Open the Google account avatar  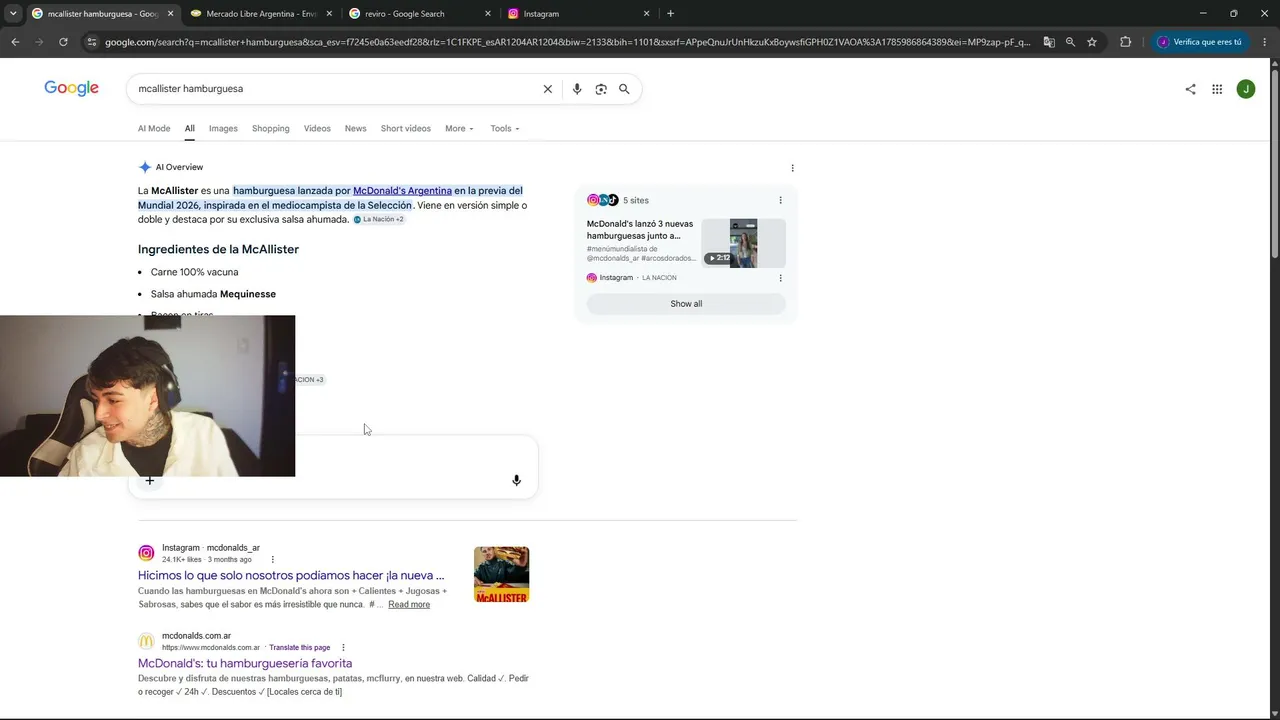click(x=1245, y=89)
